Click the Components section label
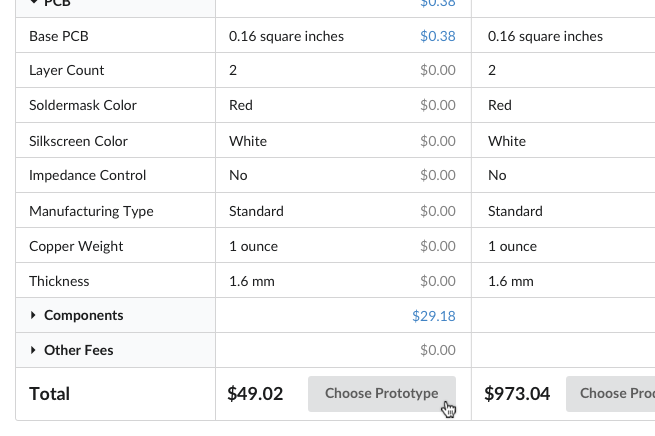This screenshot has height=436, width=655. (x=84, y=315)
